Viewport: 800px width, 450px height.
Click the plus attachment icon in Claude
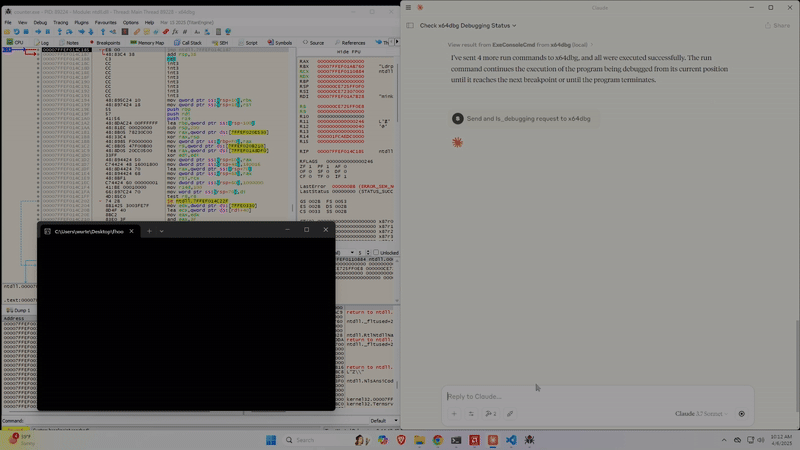pyautogui.click(x=454, y=414)
